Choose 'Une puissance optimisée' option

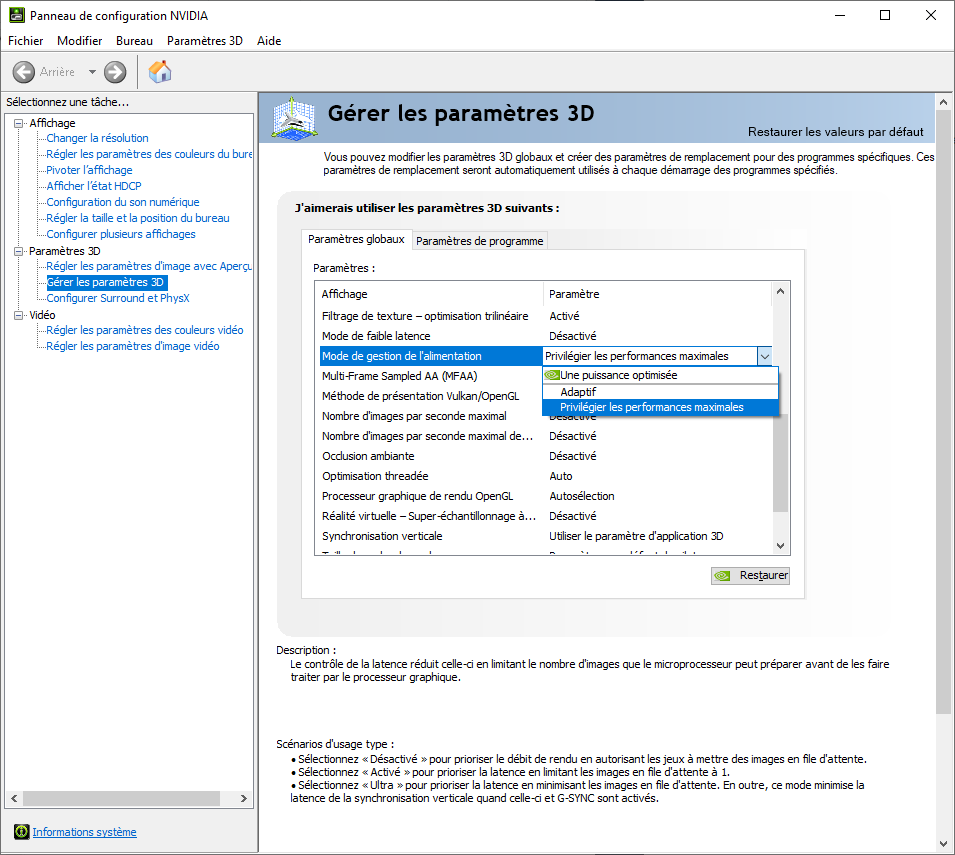pos(660,375)
